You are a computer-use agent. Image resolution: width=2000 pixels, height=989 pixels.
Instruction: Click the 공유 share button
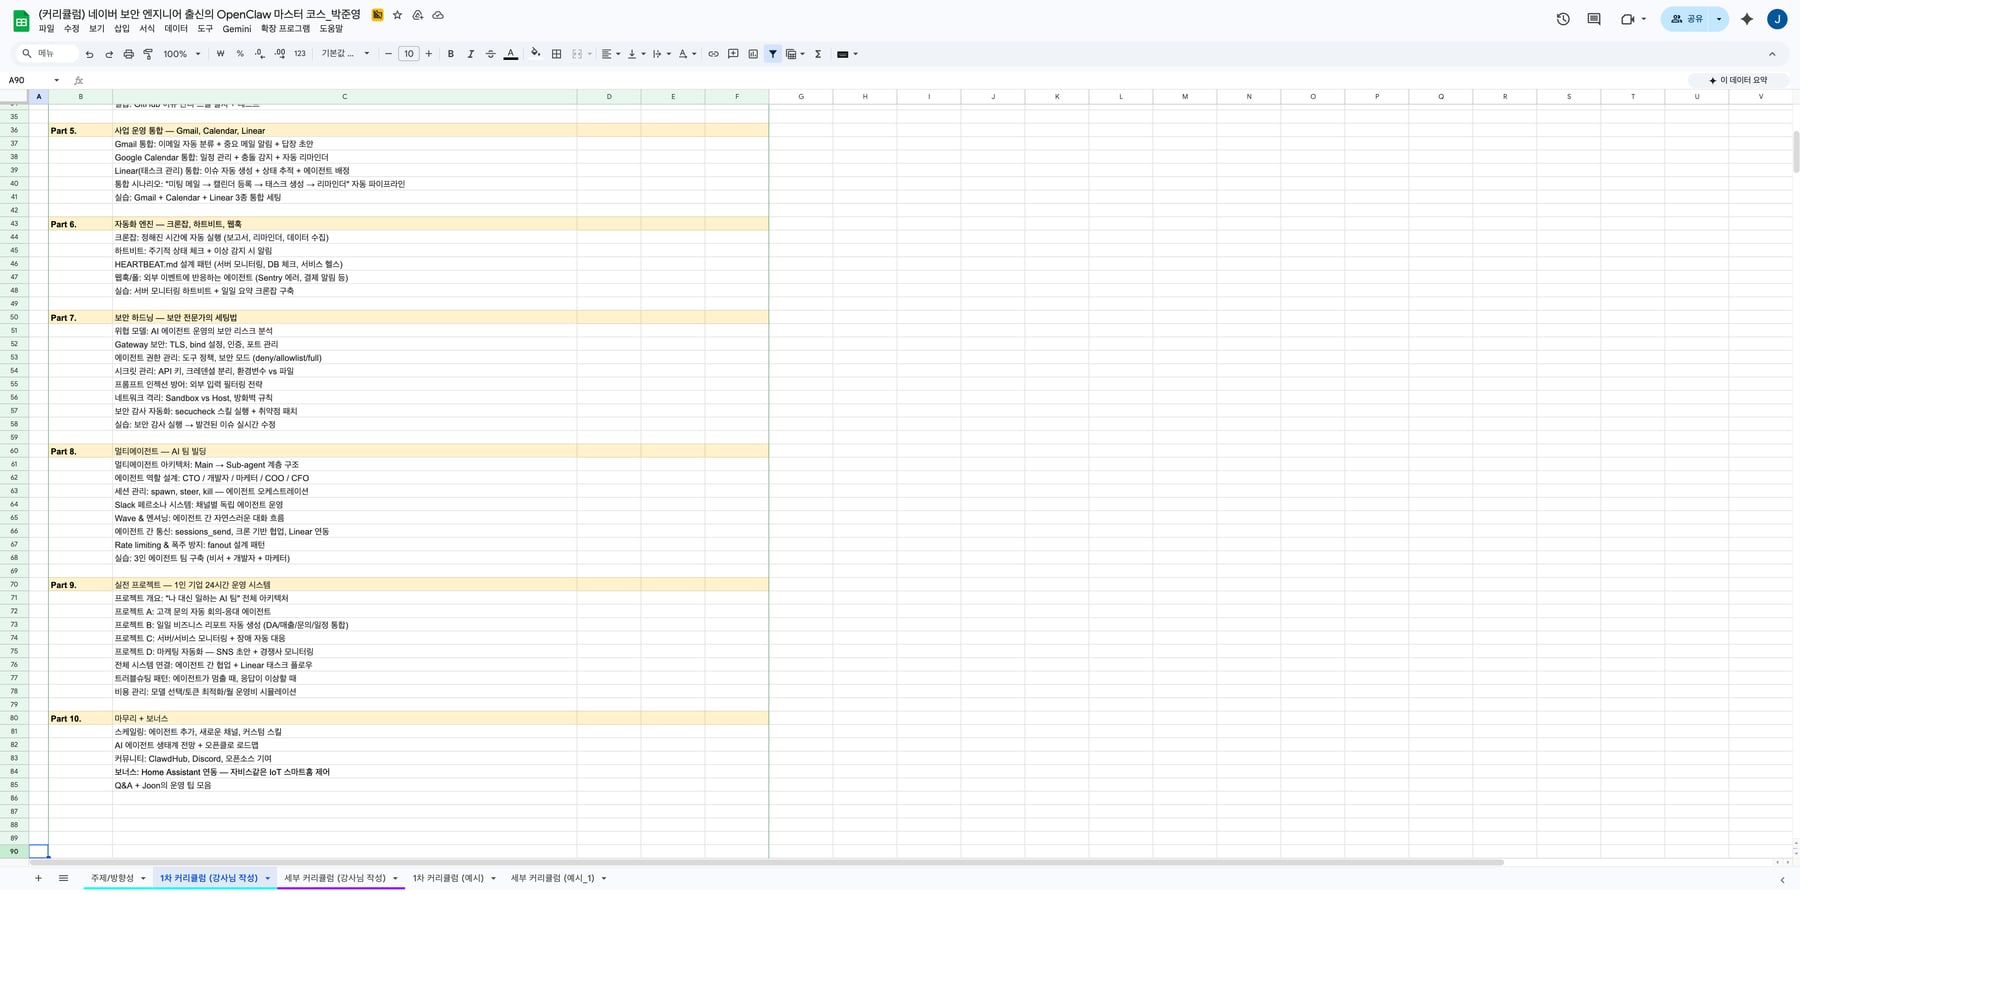(x=1687, y=19)
